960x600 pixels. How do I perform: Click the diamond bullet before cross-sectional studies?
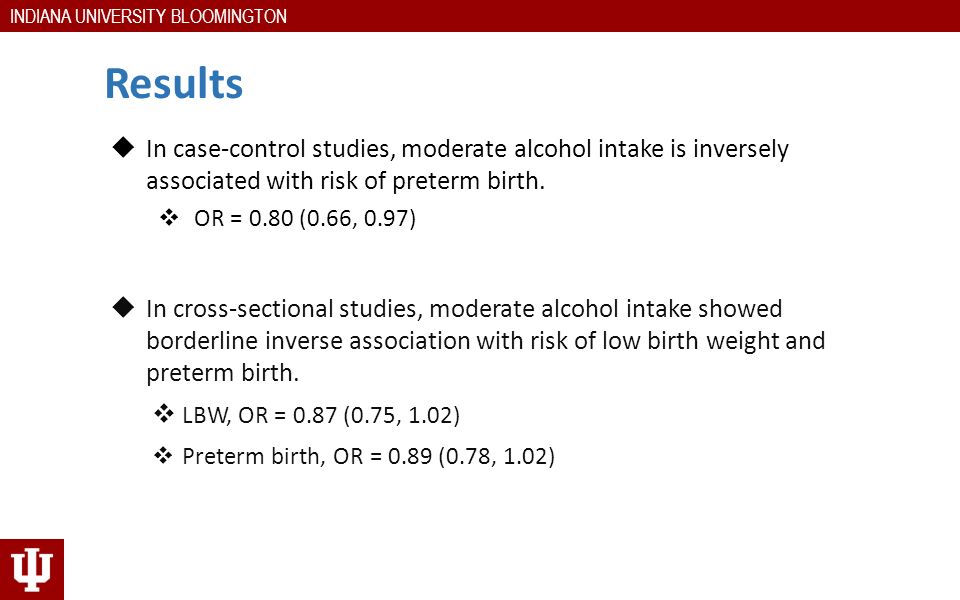(x=123, y=307)
